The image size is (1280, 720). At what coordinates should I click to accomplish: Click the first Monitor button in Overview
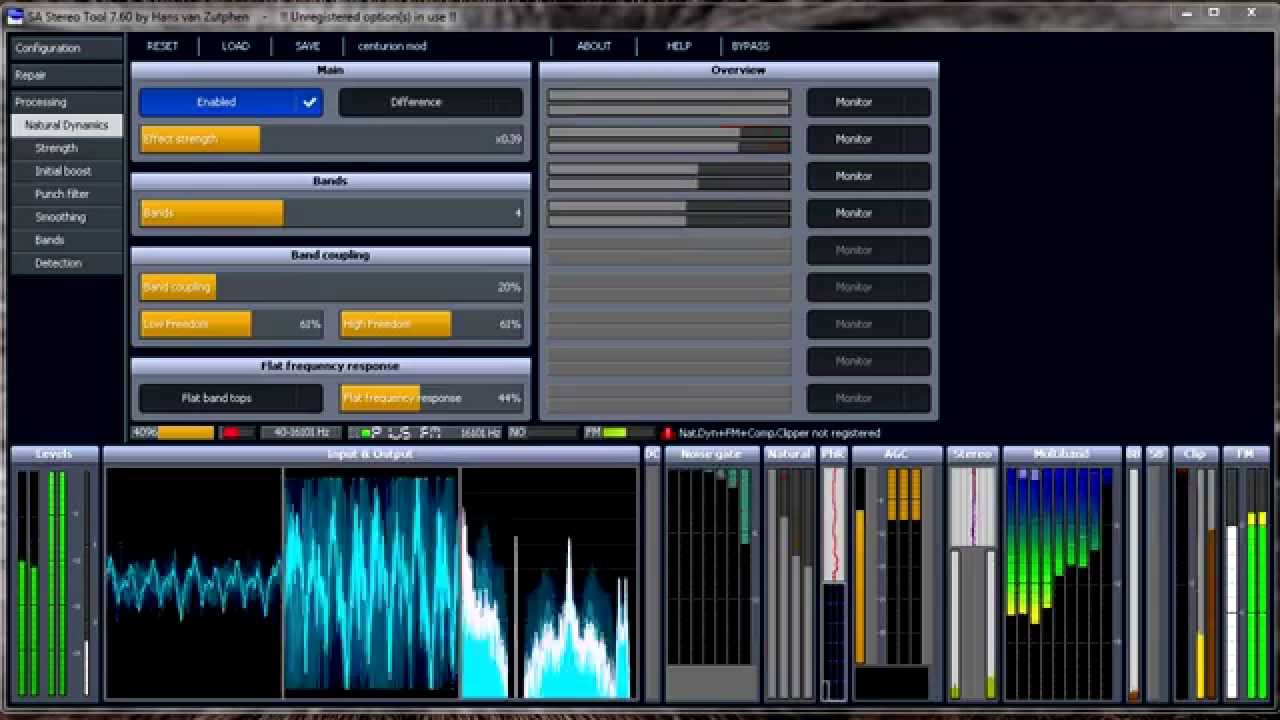tap(868, 102)
